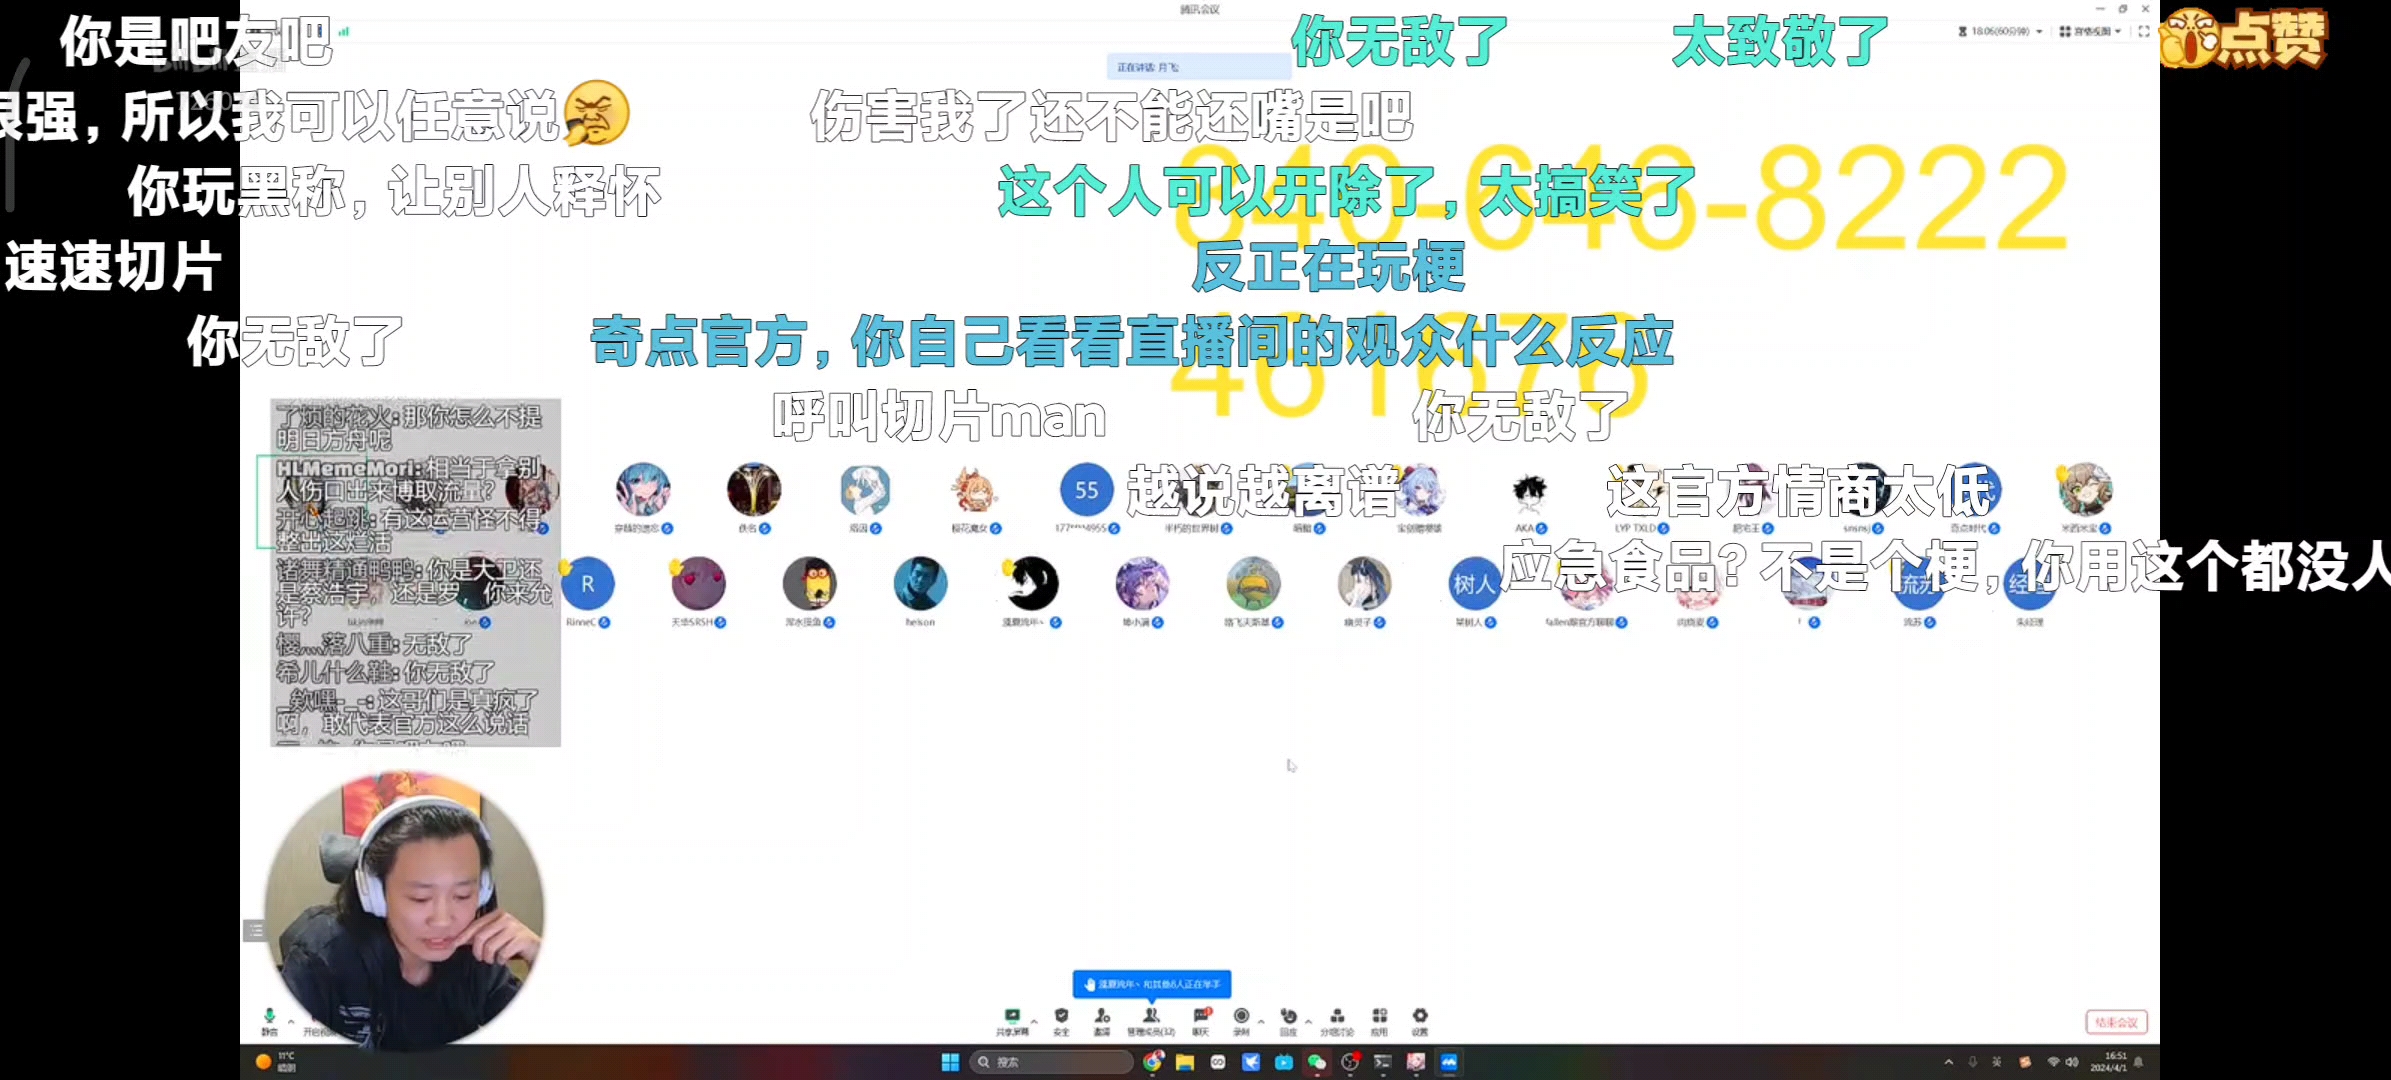This screenshot has height=1080, width=2391.
Task: Click the red end meeting (结束会议) button
Action: 2114,1022
